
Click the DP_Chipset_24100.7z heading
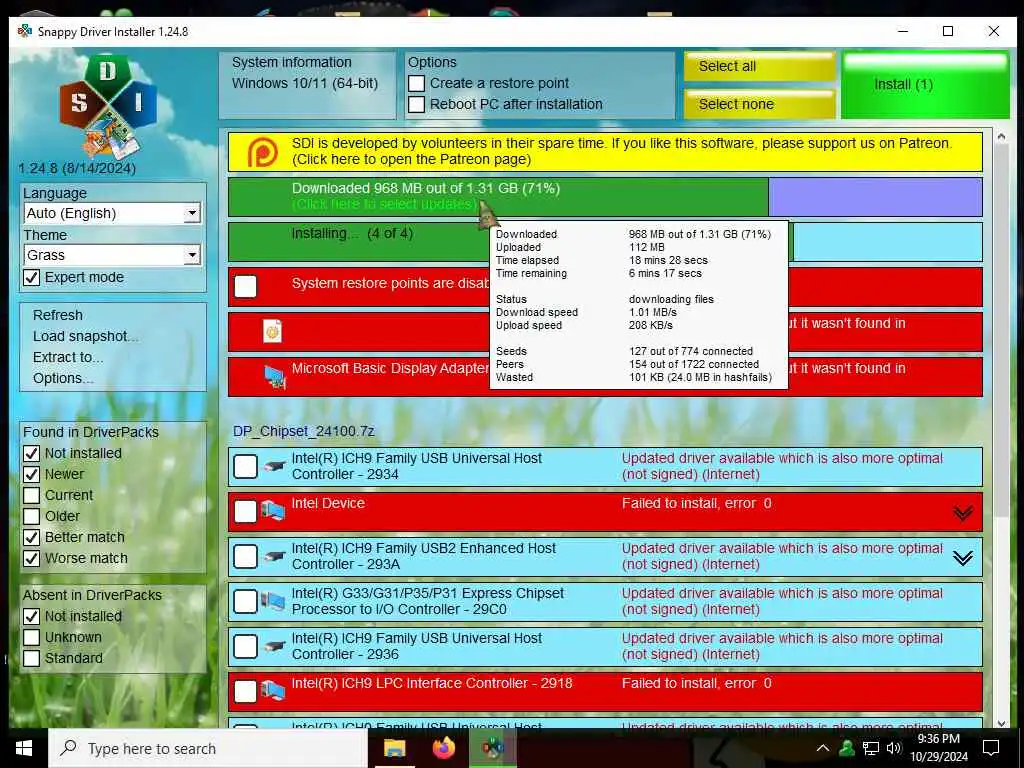(x=304, y=431)
